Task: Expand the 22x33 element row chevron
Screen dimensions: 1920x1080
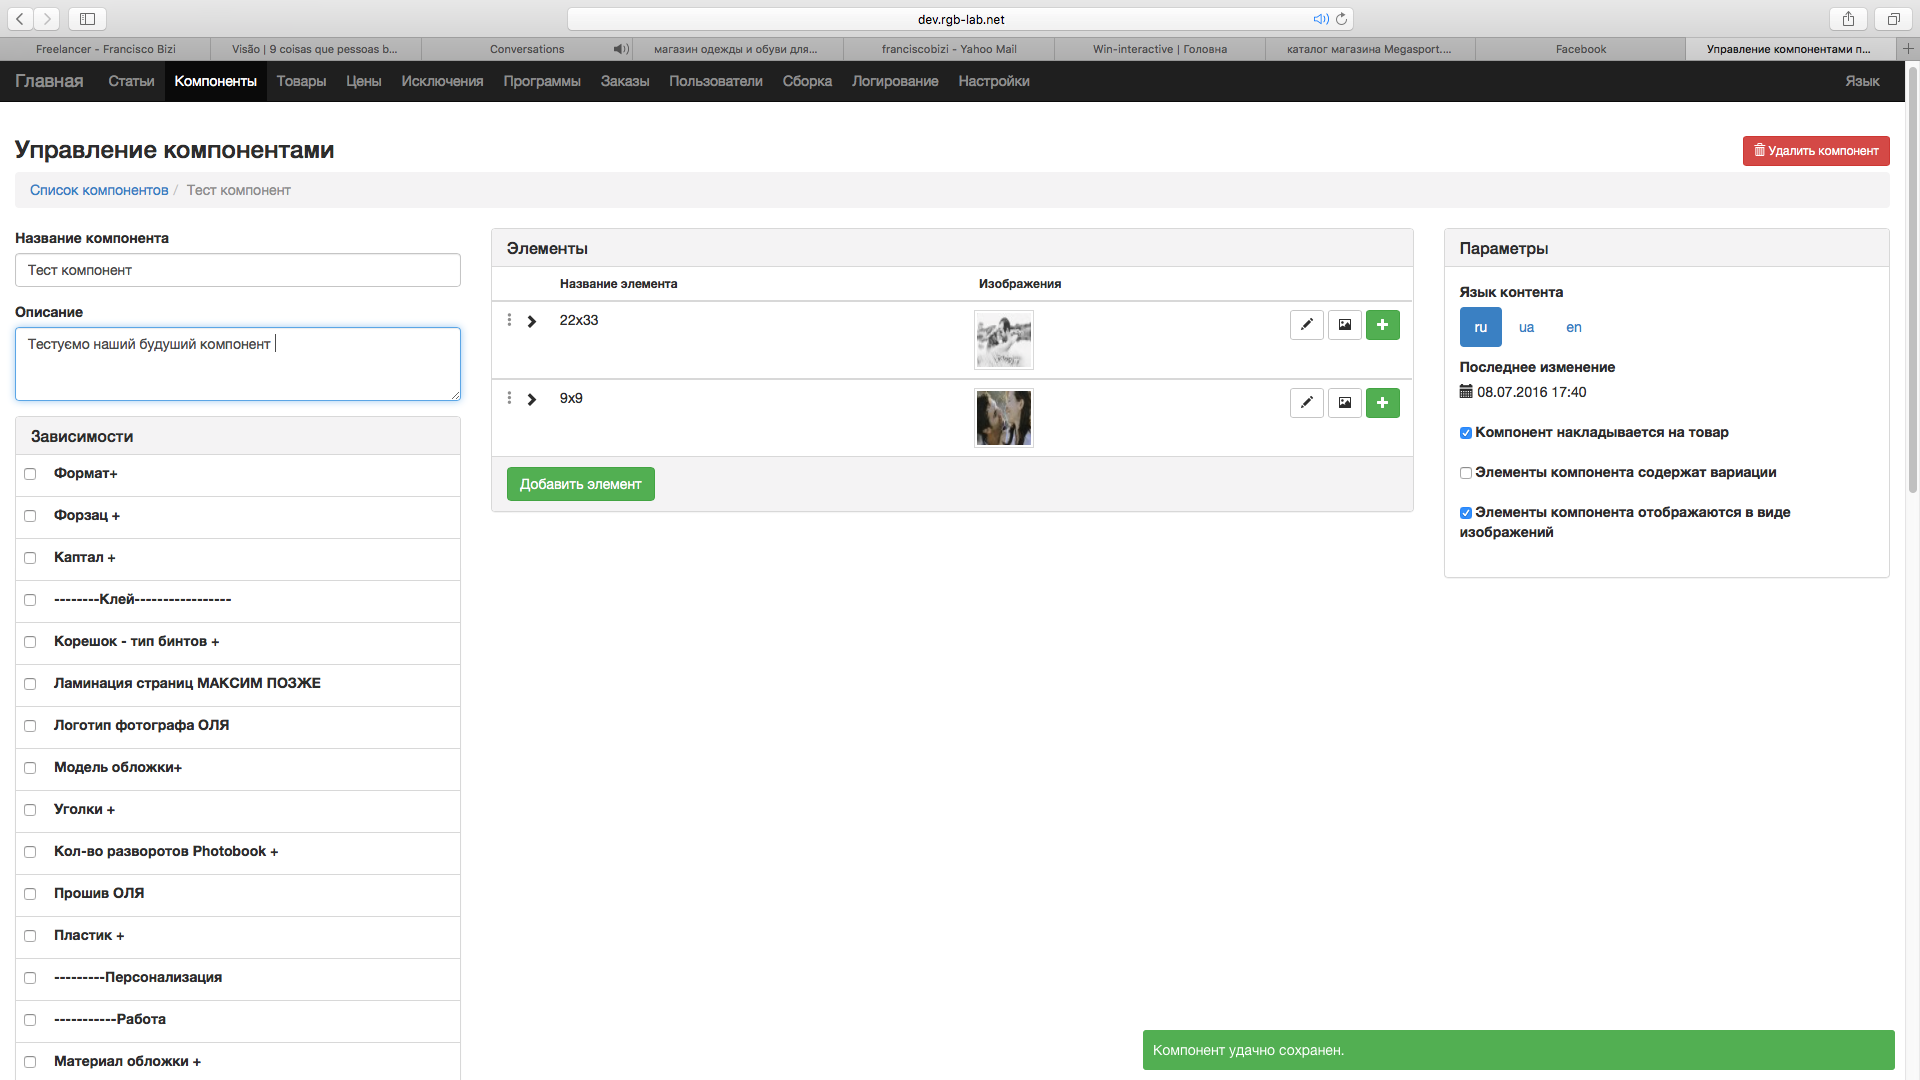Action: click(x=532, y=321)
